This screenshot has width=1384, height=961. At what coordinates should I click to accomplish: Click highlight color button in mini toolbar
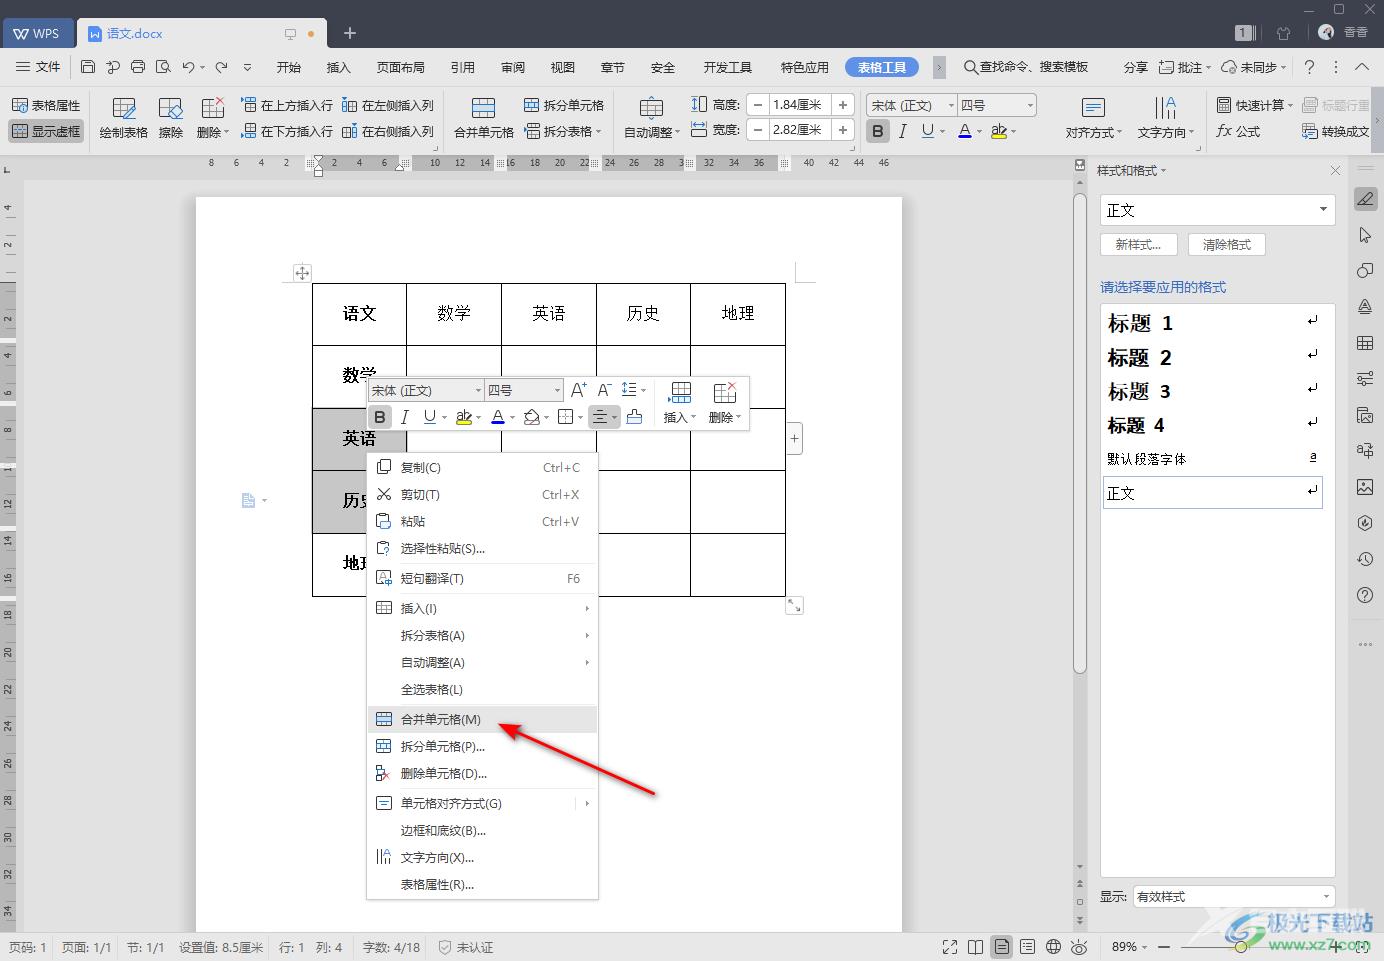coord(463,417)
